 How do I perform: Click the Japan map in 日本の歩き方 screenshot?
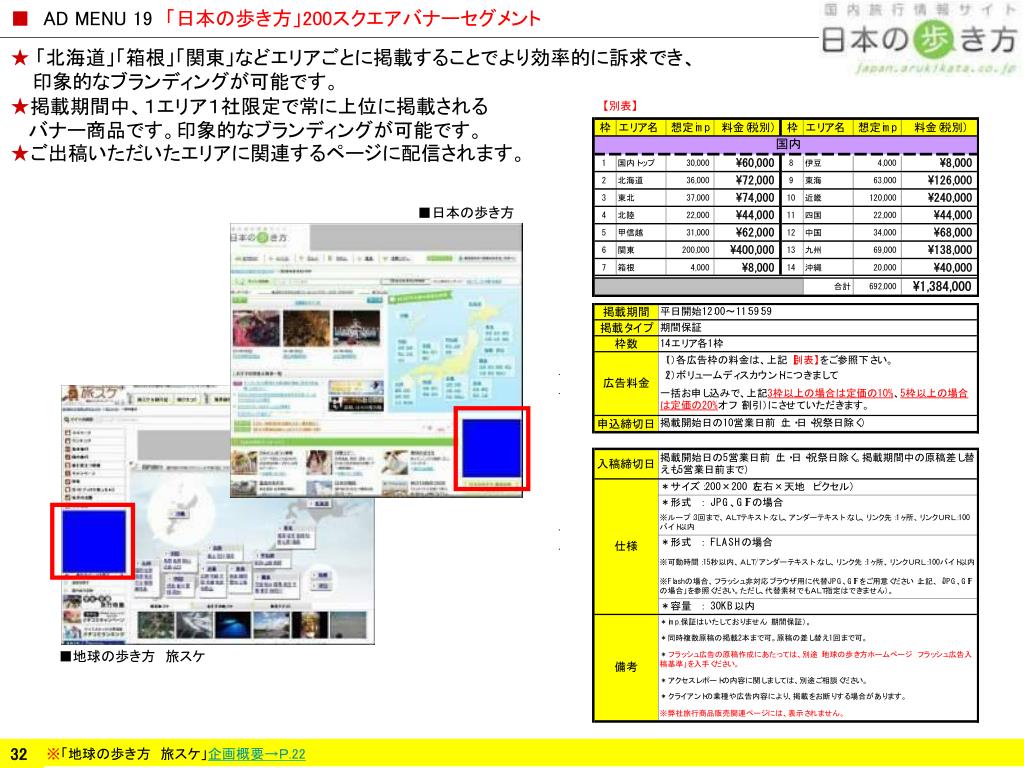pyautogui.click(x=455, y=351)
